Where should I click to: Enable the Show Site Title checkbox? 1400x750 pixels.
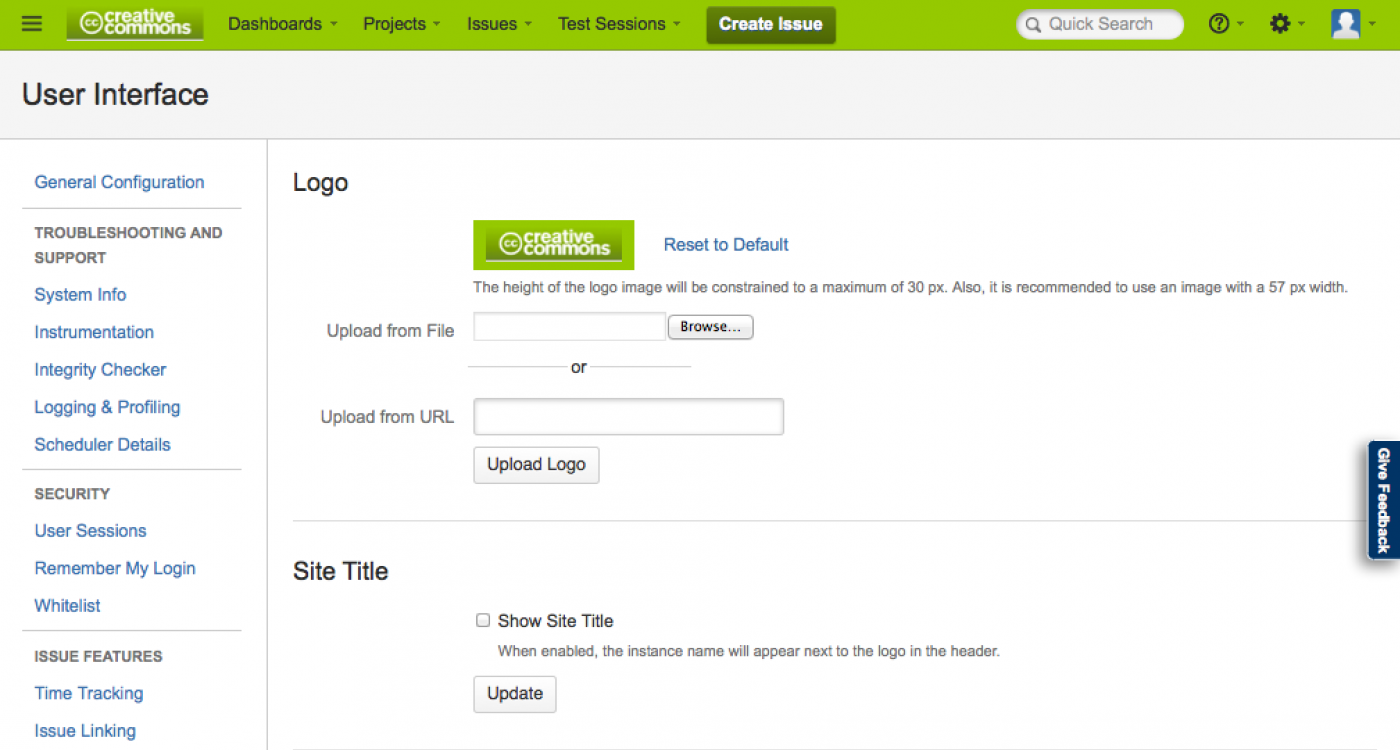483,621
